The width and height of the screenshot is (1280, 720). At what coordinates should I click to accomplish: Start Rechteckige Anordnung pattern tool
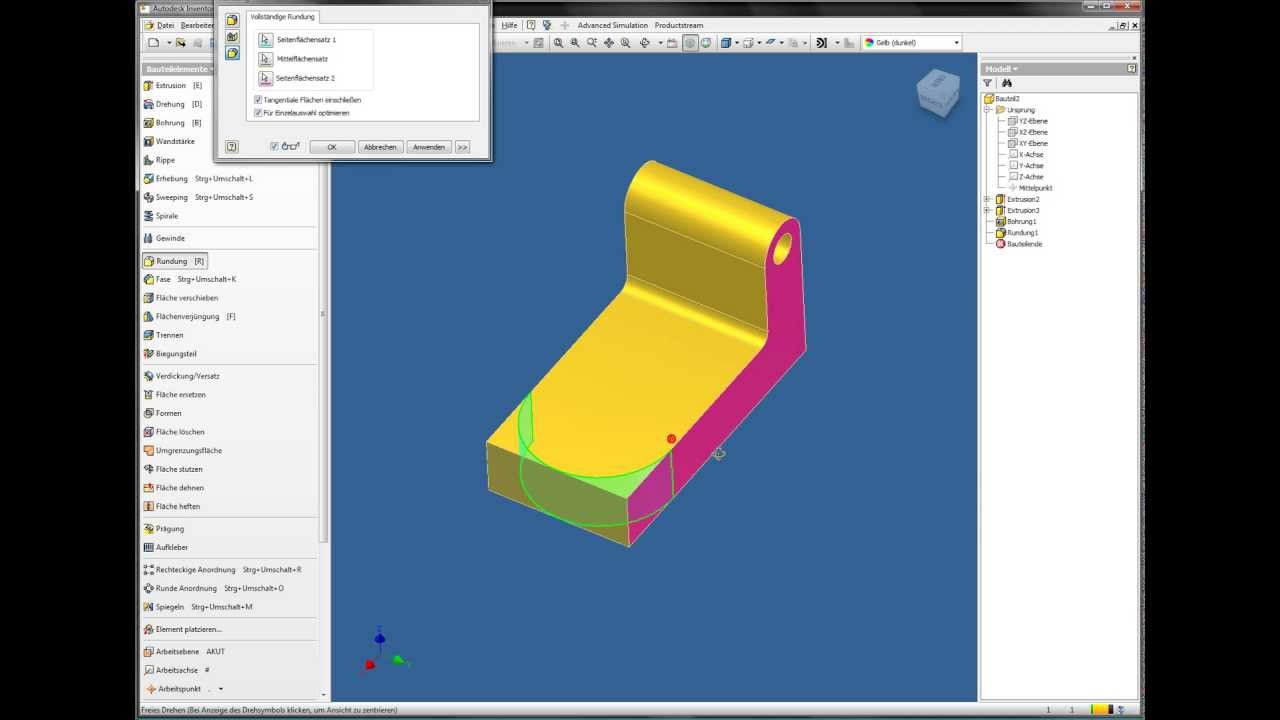tap(222, 569)
